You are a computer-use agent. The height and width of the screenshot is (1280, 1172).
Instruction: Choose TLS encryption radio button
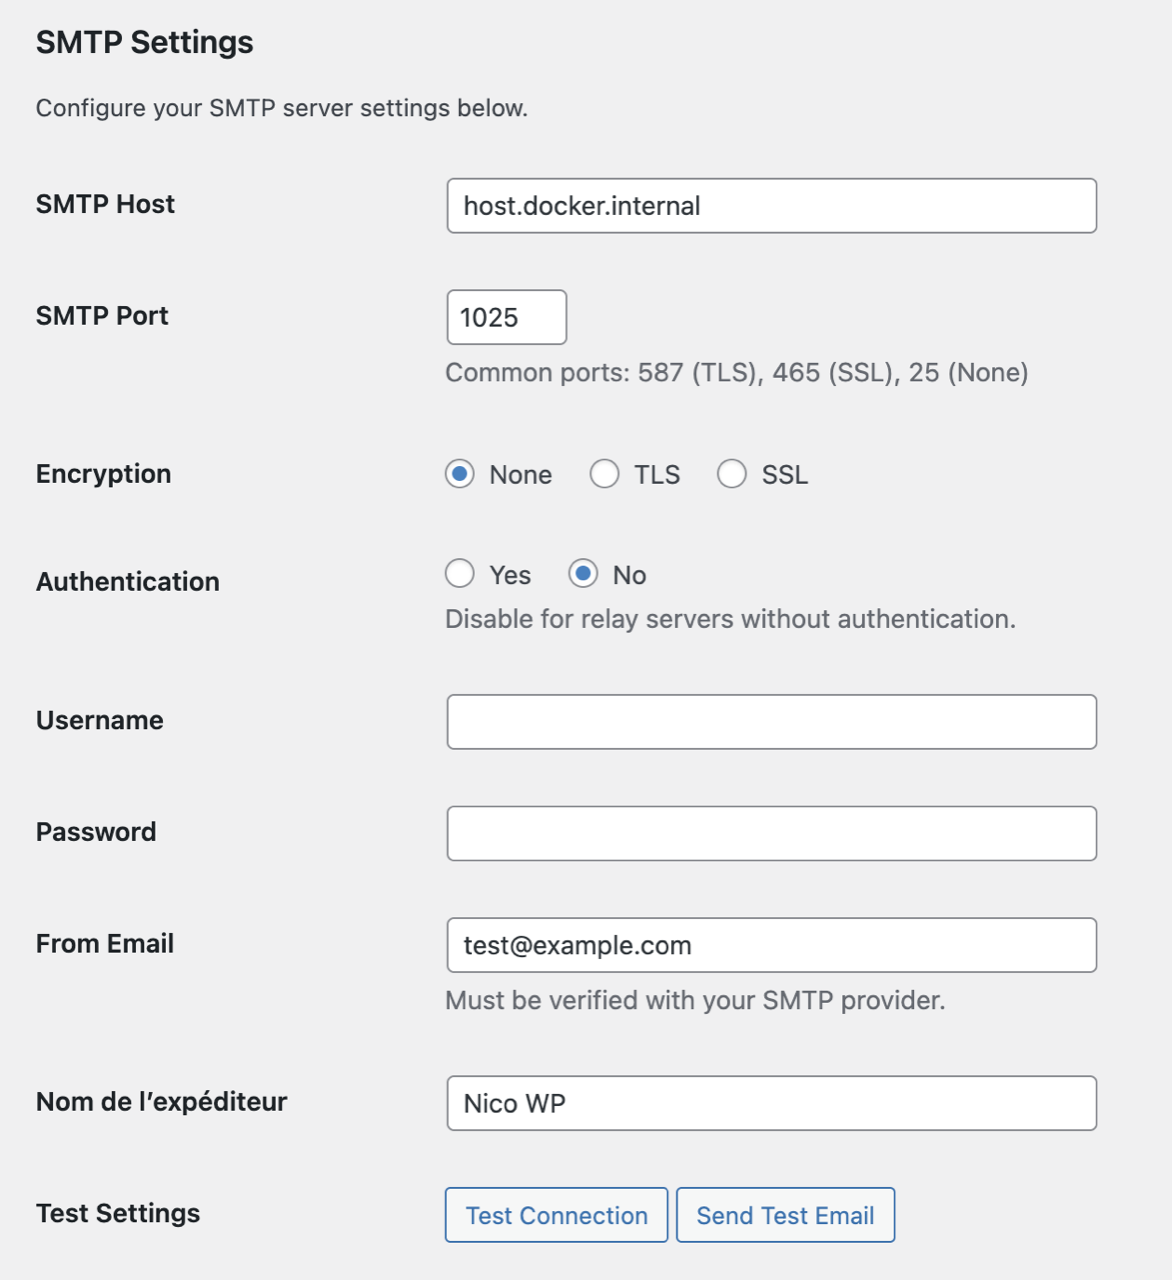click(x=604, y=474)
